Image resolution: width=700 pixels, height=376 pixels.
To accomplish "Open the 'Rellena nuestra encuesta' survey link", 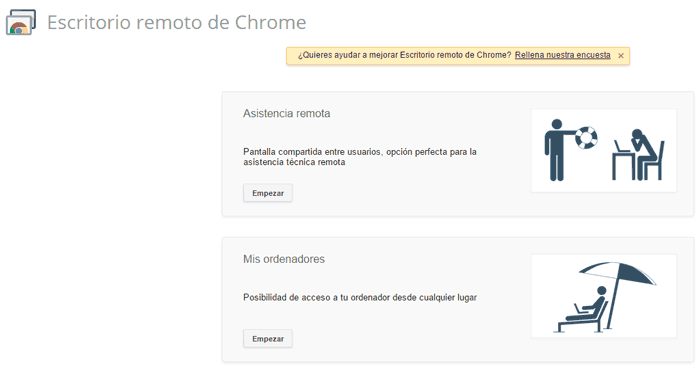I will pyautogui.click(x=562, y=55).
